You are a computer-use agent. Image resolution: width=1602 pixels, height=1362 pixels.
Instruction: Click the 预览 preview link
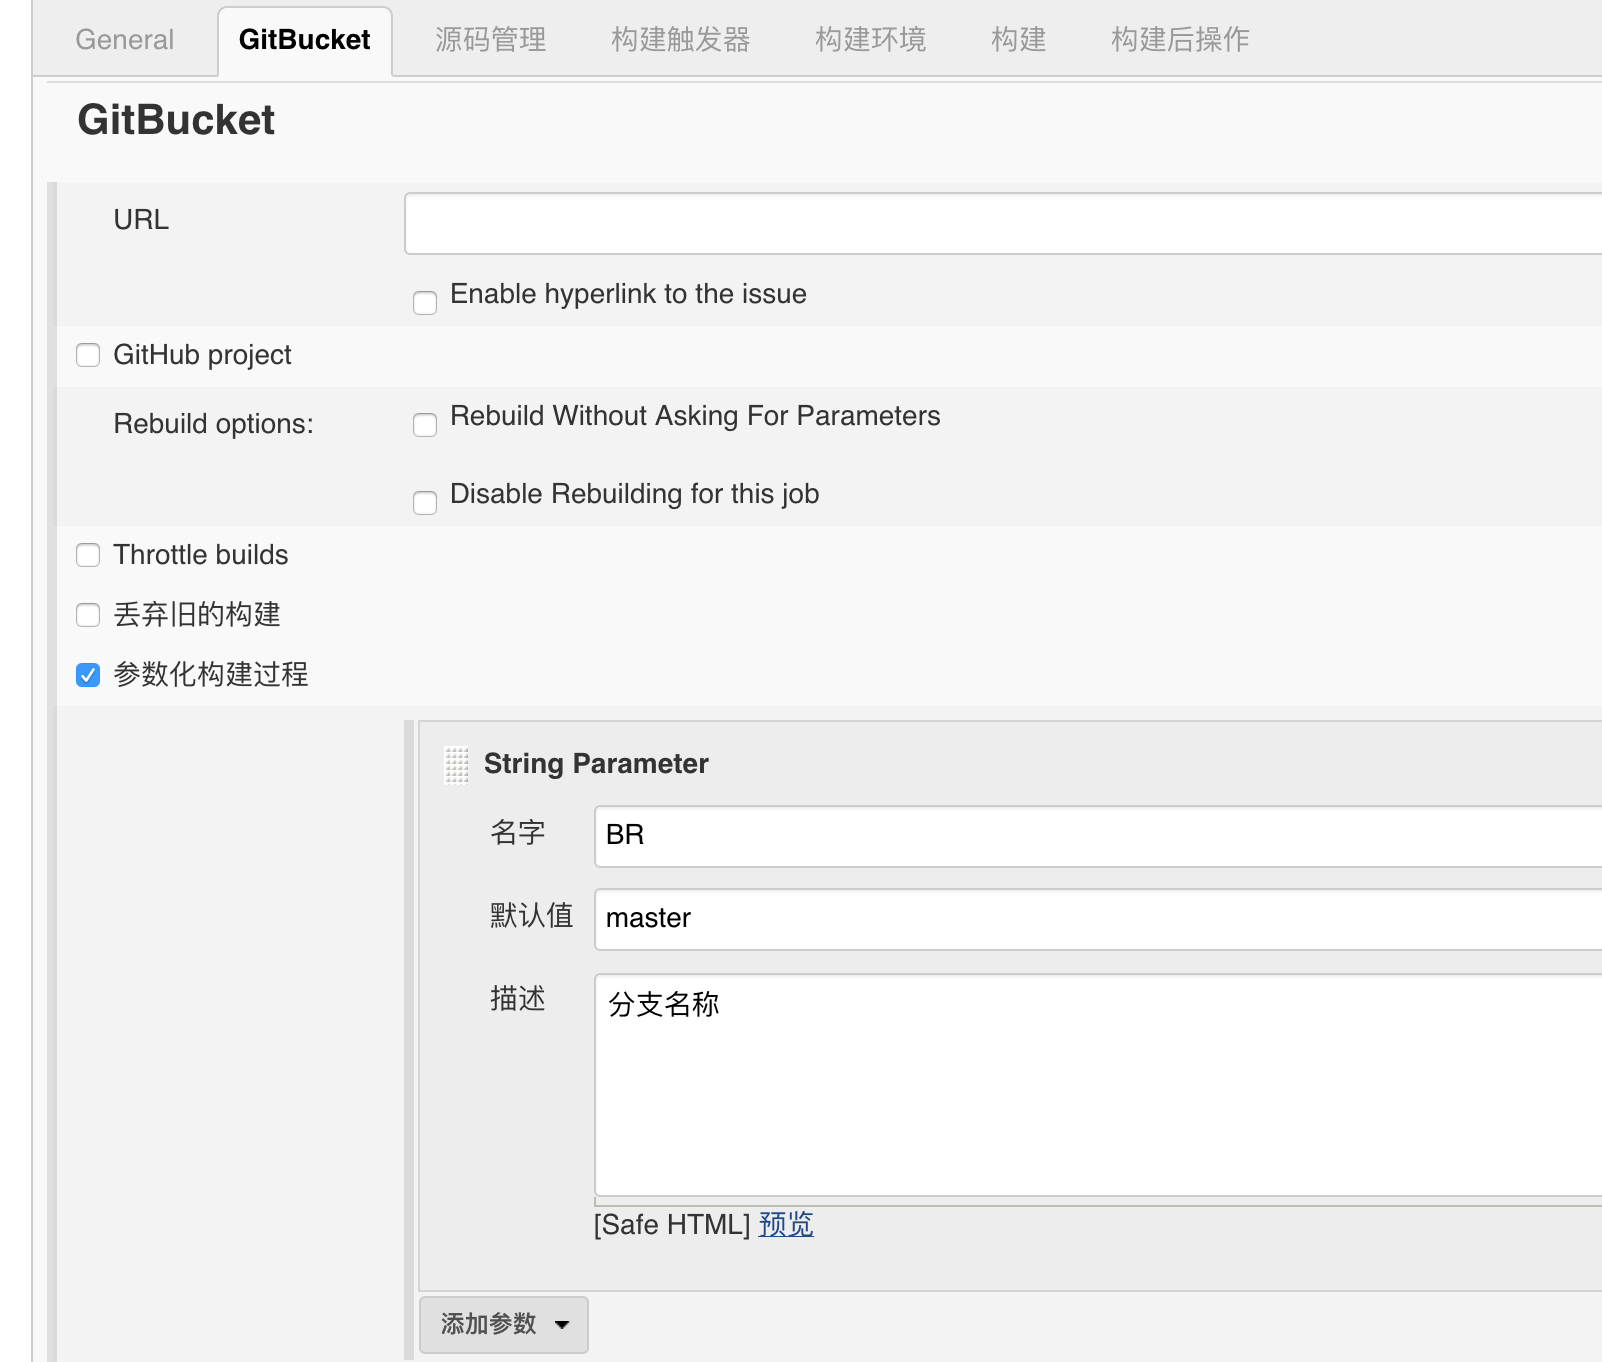tap(786, 1225)
